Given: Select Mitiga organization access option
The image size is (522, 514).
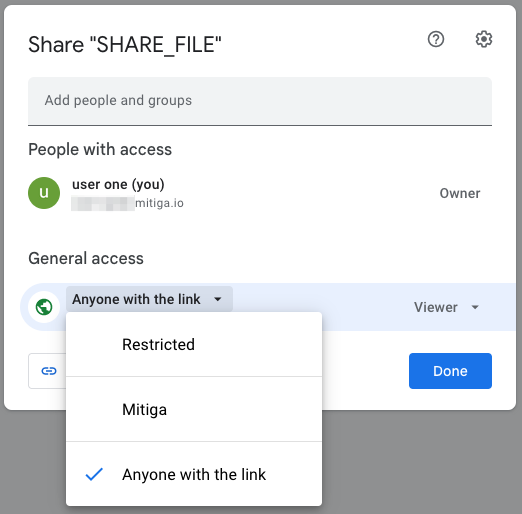Looking at the screenshot, I should (194, 409).
